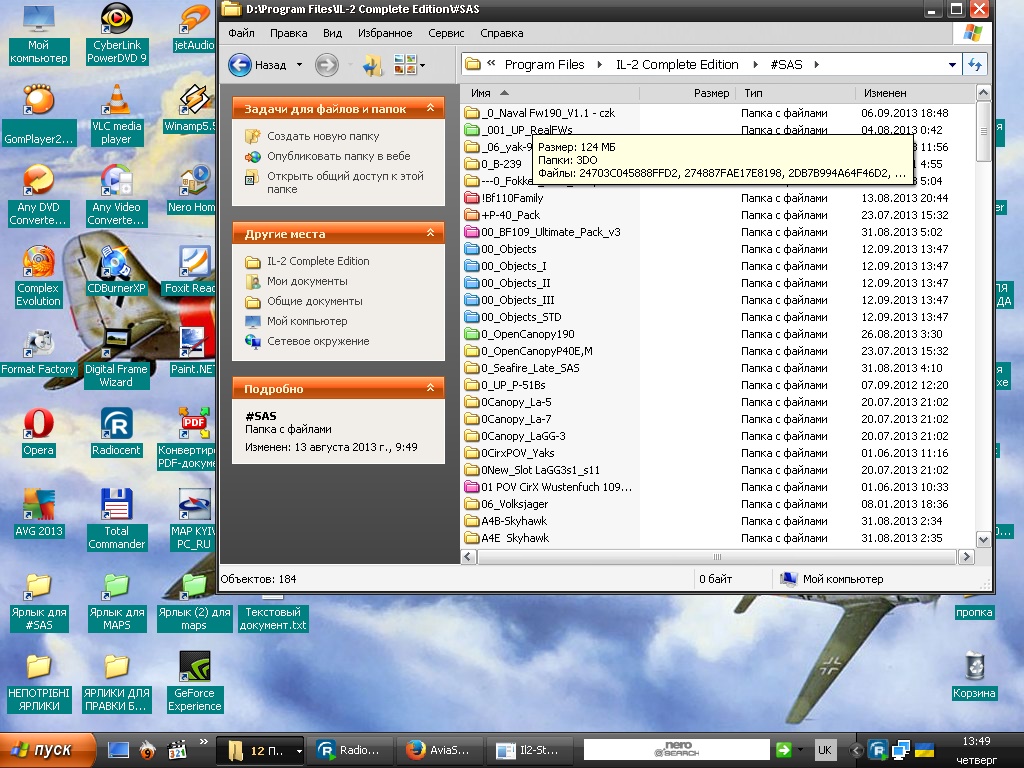Open the Вид menu

click(332, 33)
